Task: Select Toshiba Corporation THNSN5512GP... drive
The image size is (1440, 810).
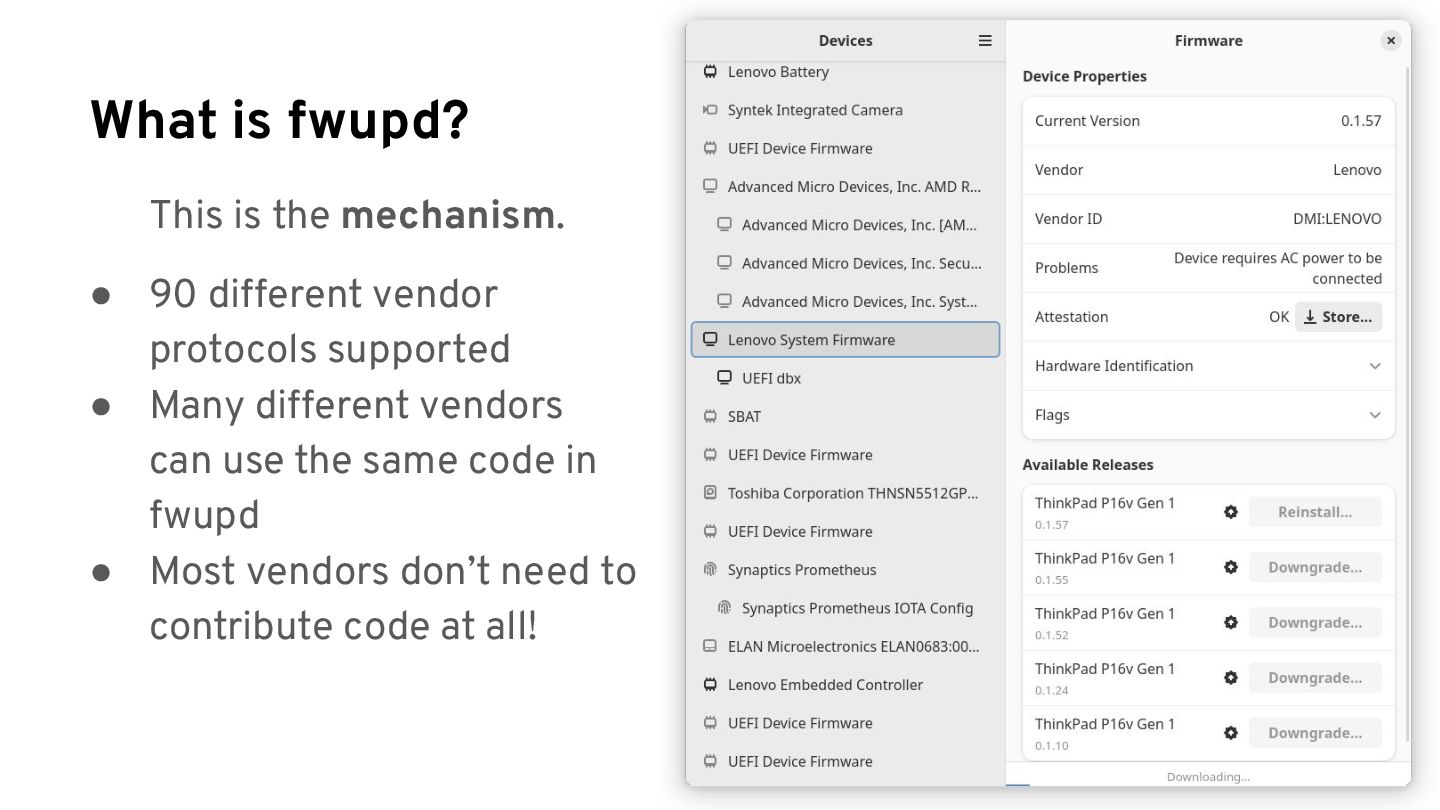Action: 845,493
